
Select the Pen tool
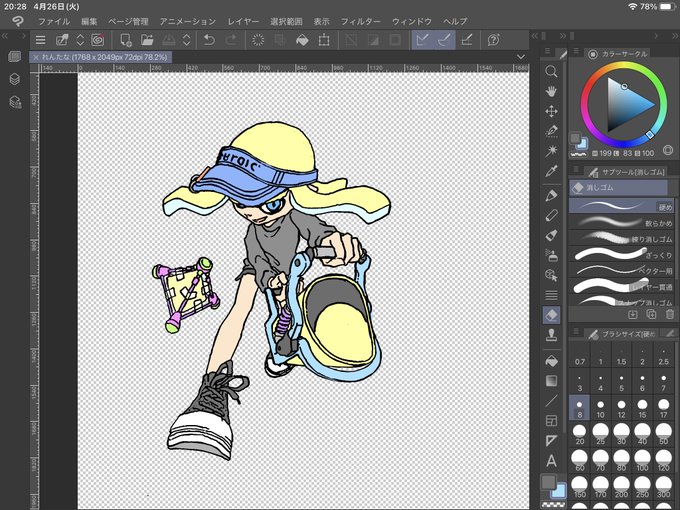pos(551,196)
